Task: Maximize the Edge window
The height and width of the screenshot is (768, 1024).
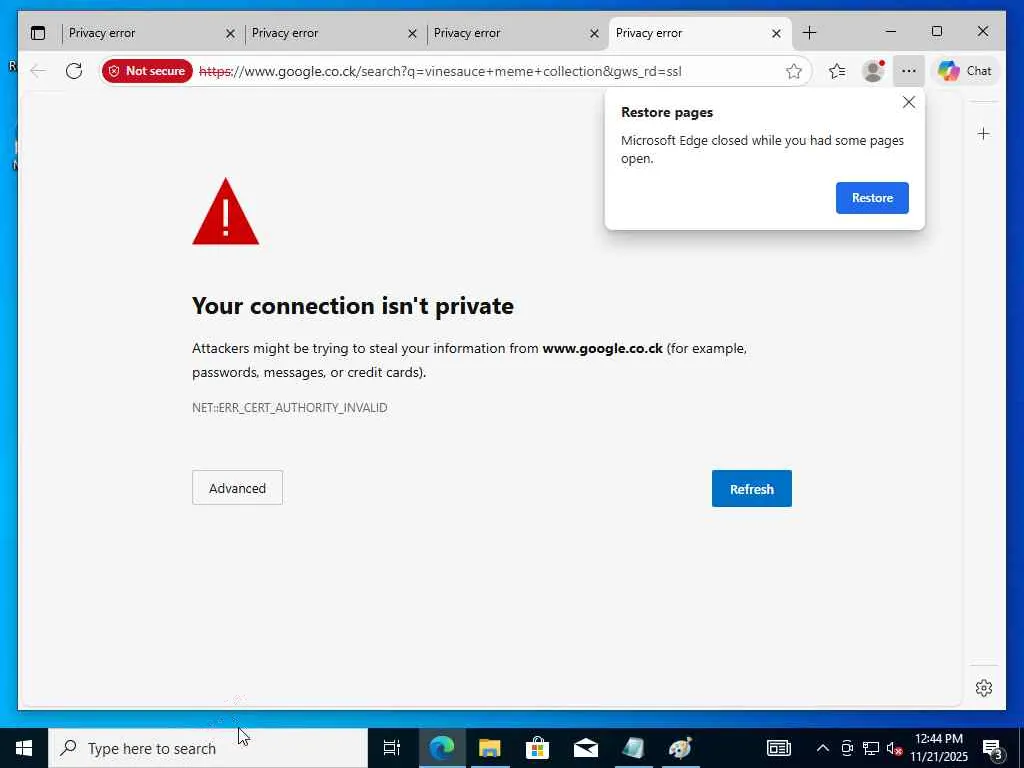Action: [936, 31]
